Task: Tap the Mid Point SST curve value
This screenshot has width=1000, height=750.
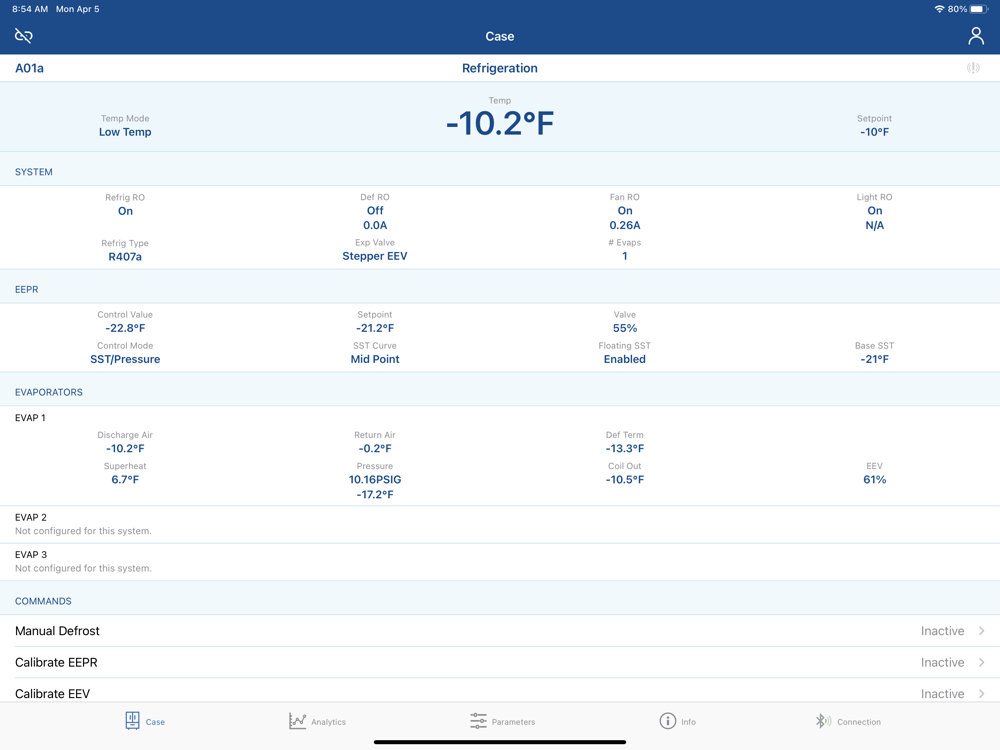Action: click(375, 359)
